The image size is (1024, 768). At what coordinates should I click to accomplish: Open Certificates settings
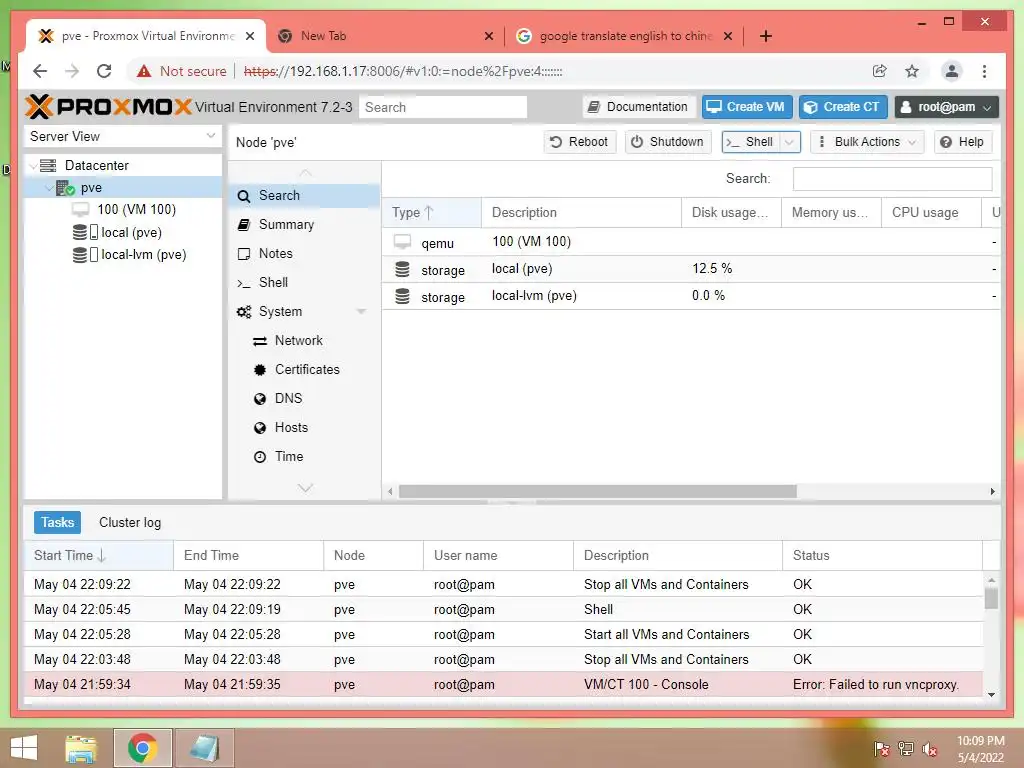[x=304, y=369]
